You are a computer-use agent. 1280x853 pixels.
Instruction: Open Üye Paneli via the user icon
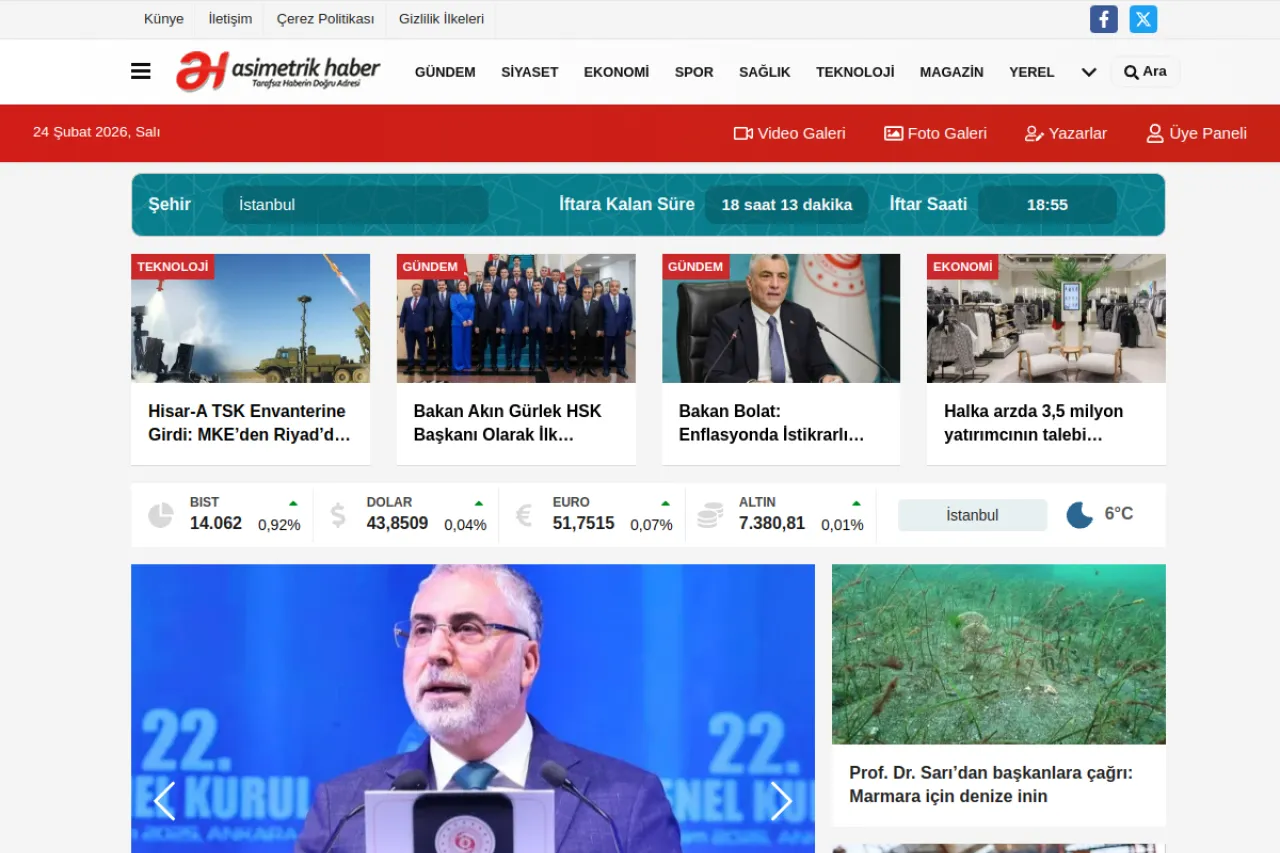click(1154, 132)
